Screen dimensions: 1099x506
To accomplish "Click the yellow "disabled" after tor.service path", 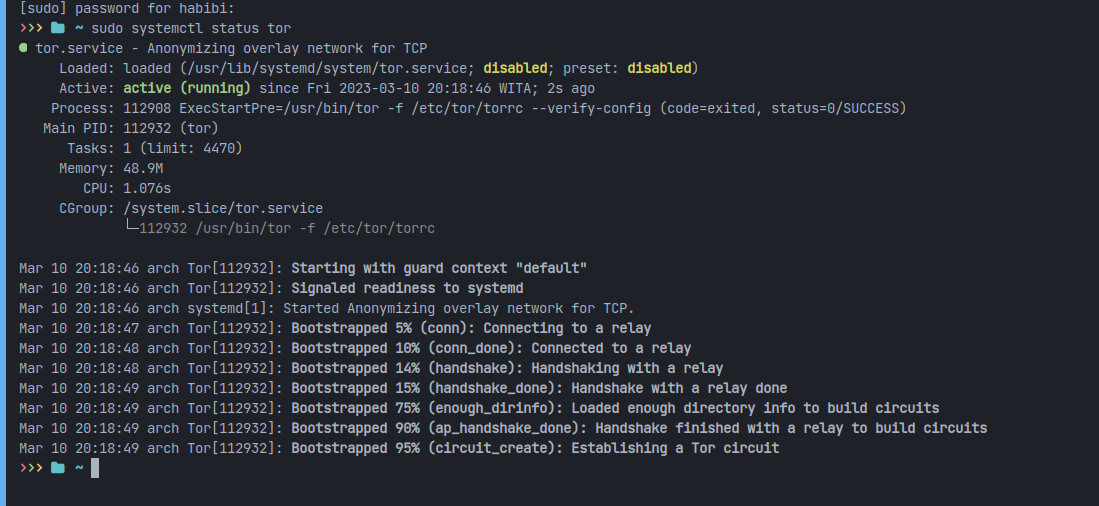I will pos(515,68).
